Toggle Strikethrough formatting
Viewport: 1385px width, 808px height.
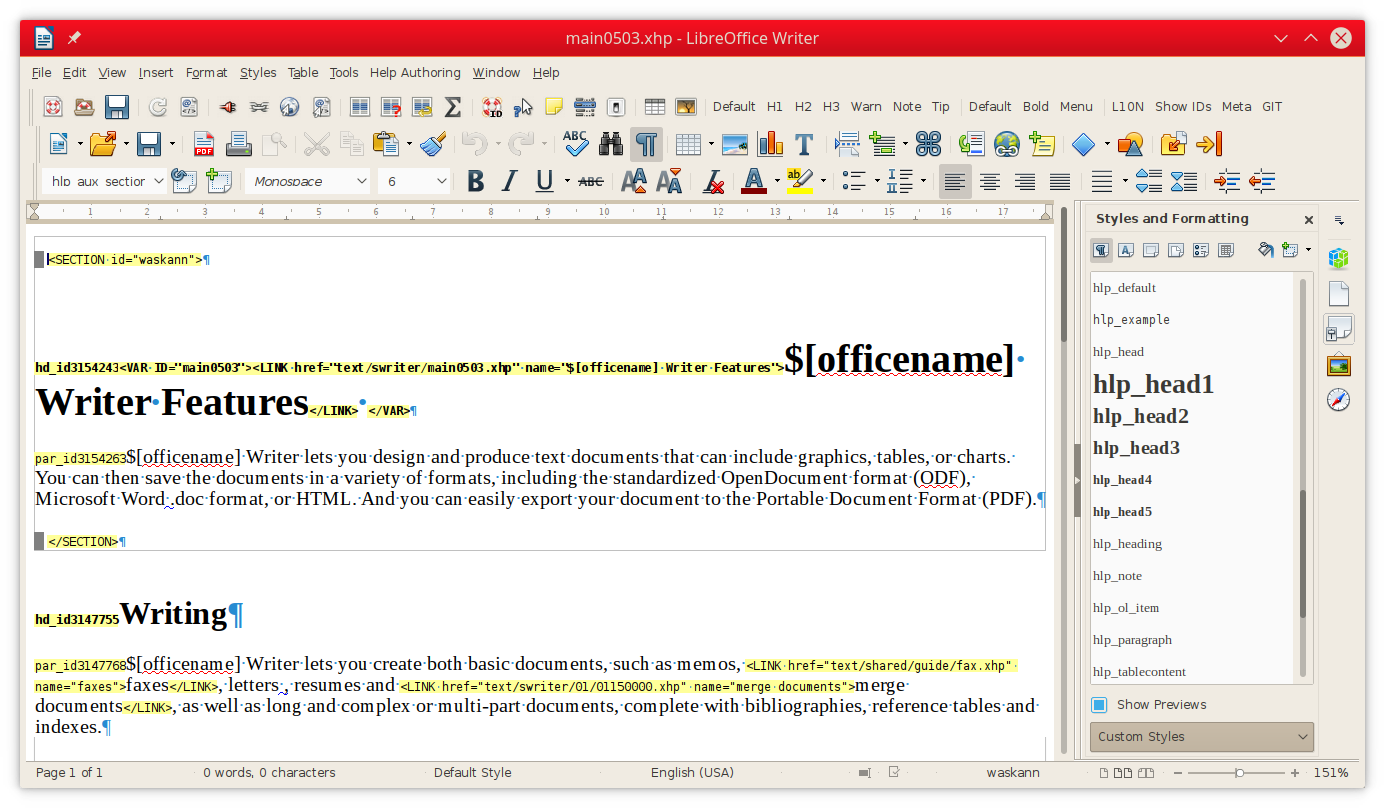pyautogui.click(x=591, y=181)
